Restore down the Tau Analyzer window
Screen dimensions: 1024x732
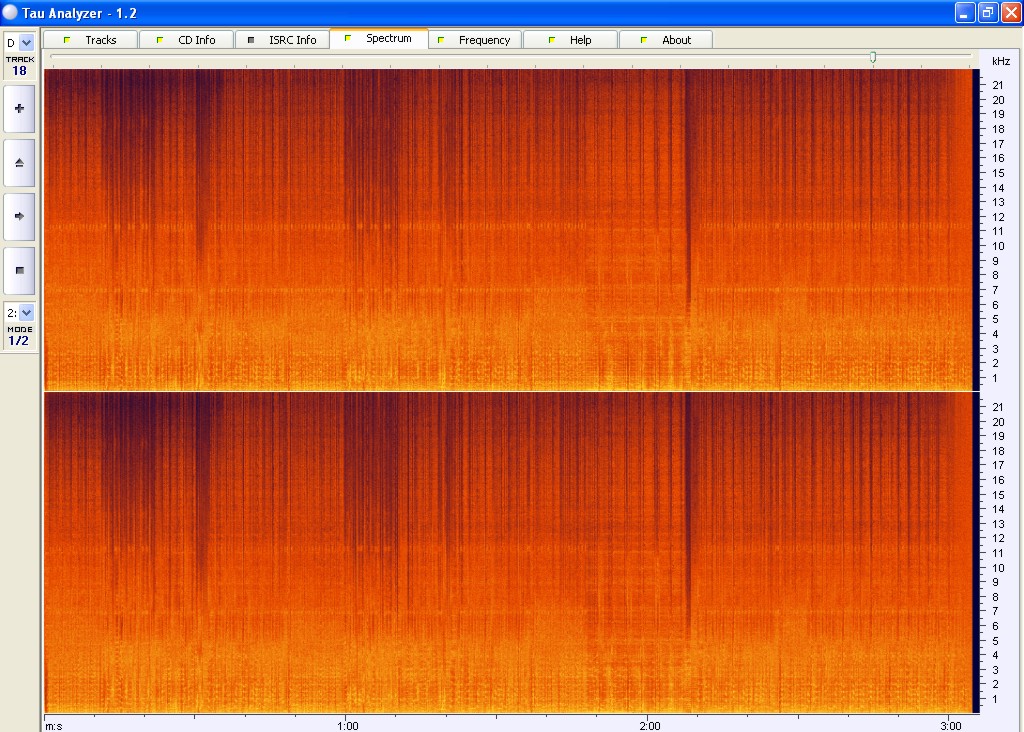[988, 12]
